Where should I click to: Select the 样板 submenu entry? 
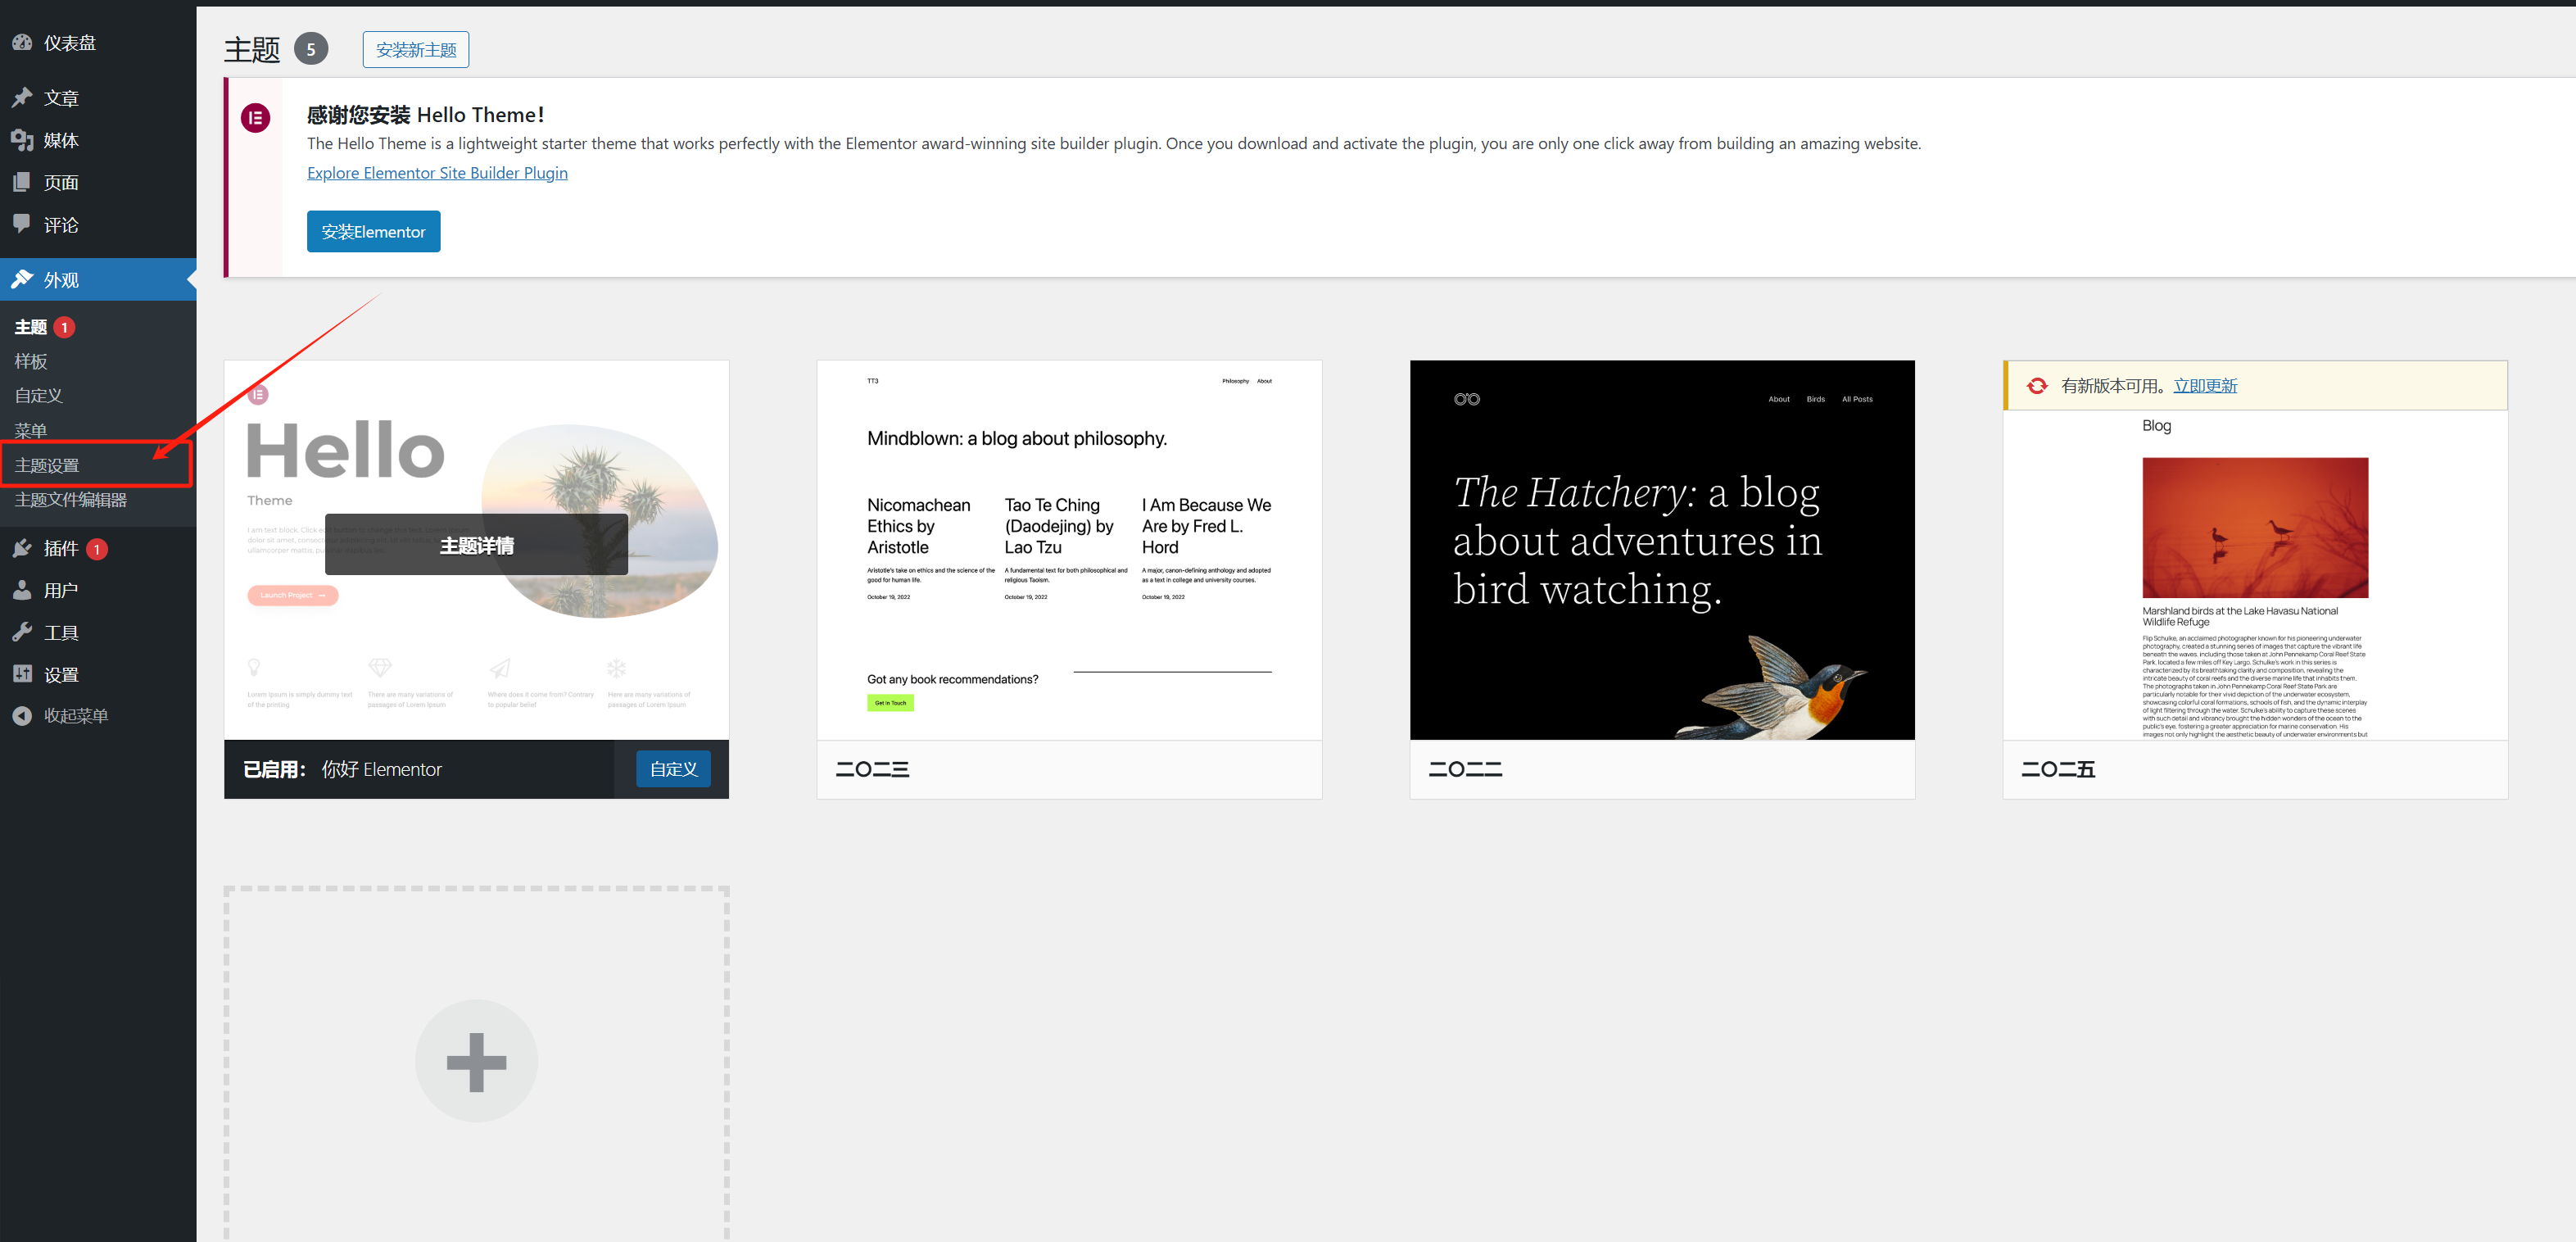click(x=31, y=361)
